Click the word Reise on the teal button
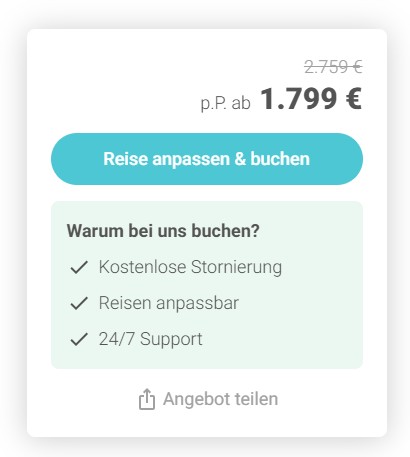 [x=125, y=159]
